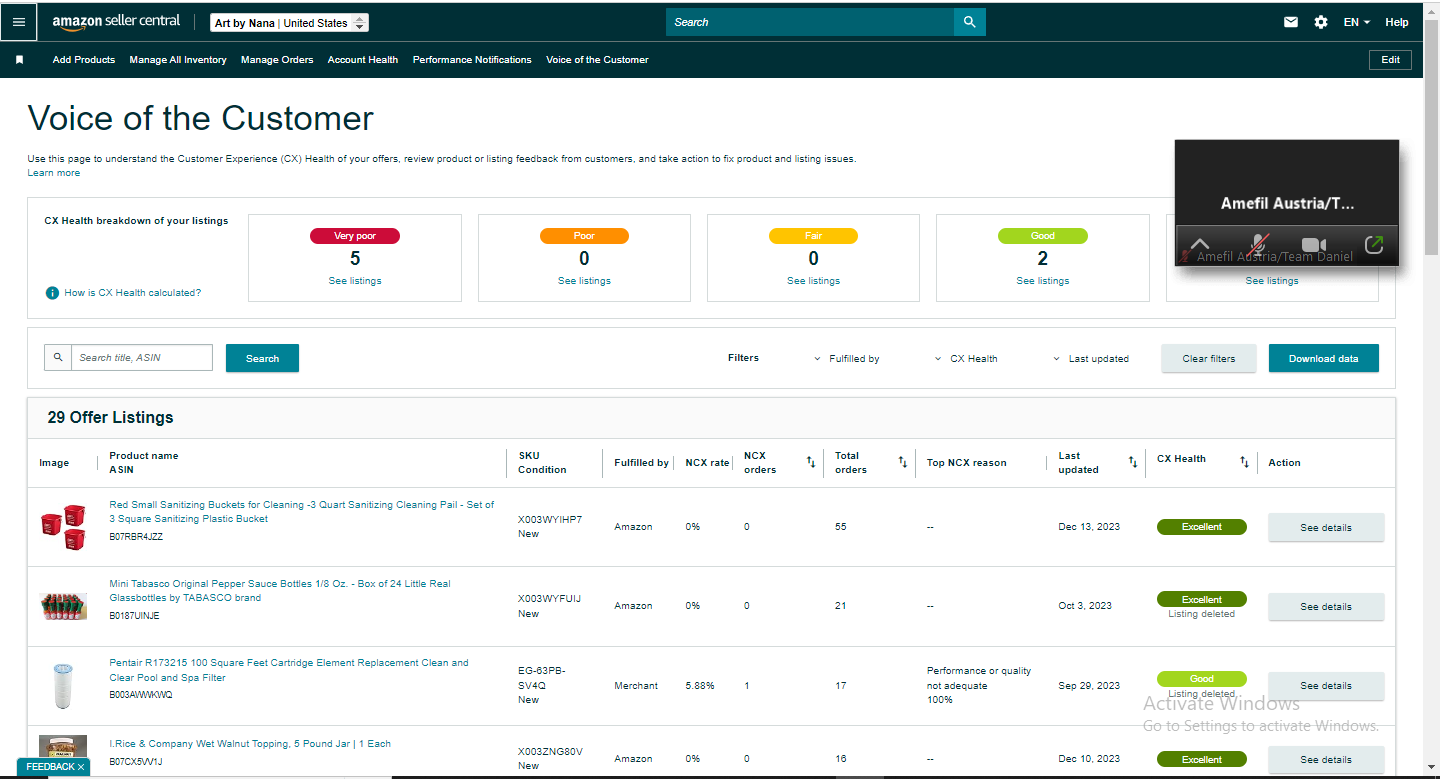
Task: Expand the Zoom mini window with the up chevron
Action: pyautogui.click(x=1200, y=244)
